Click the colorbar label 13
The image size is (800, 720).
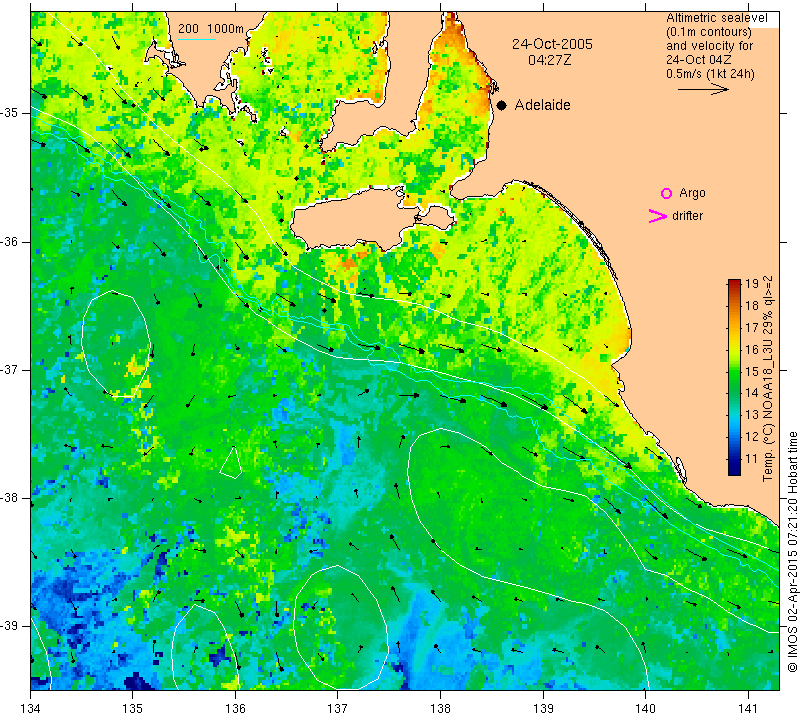pos(752,415)
